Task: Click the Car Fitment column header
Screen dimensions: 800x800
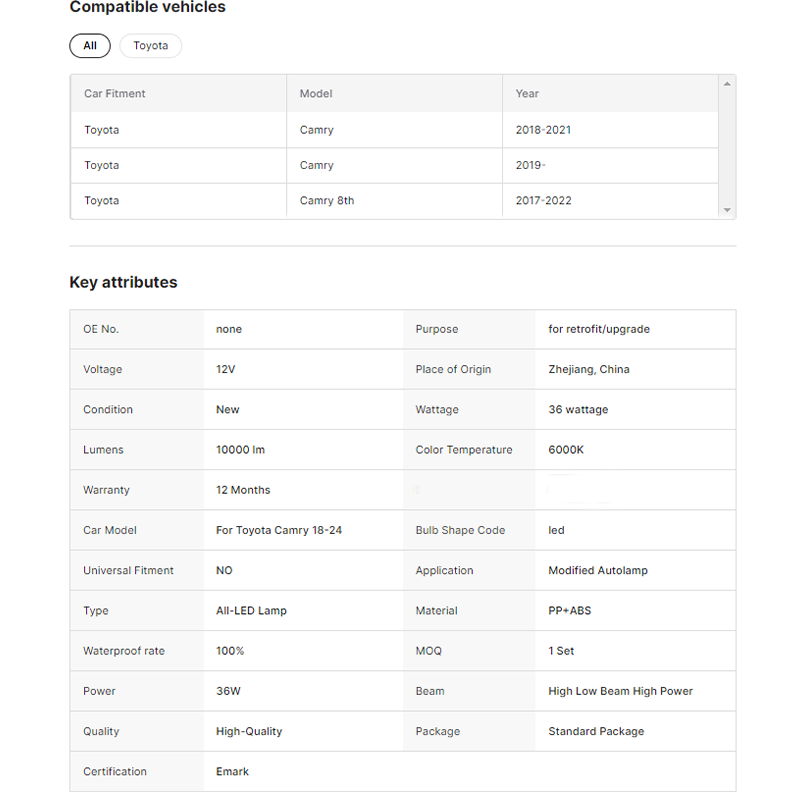Action: [115, 94]
